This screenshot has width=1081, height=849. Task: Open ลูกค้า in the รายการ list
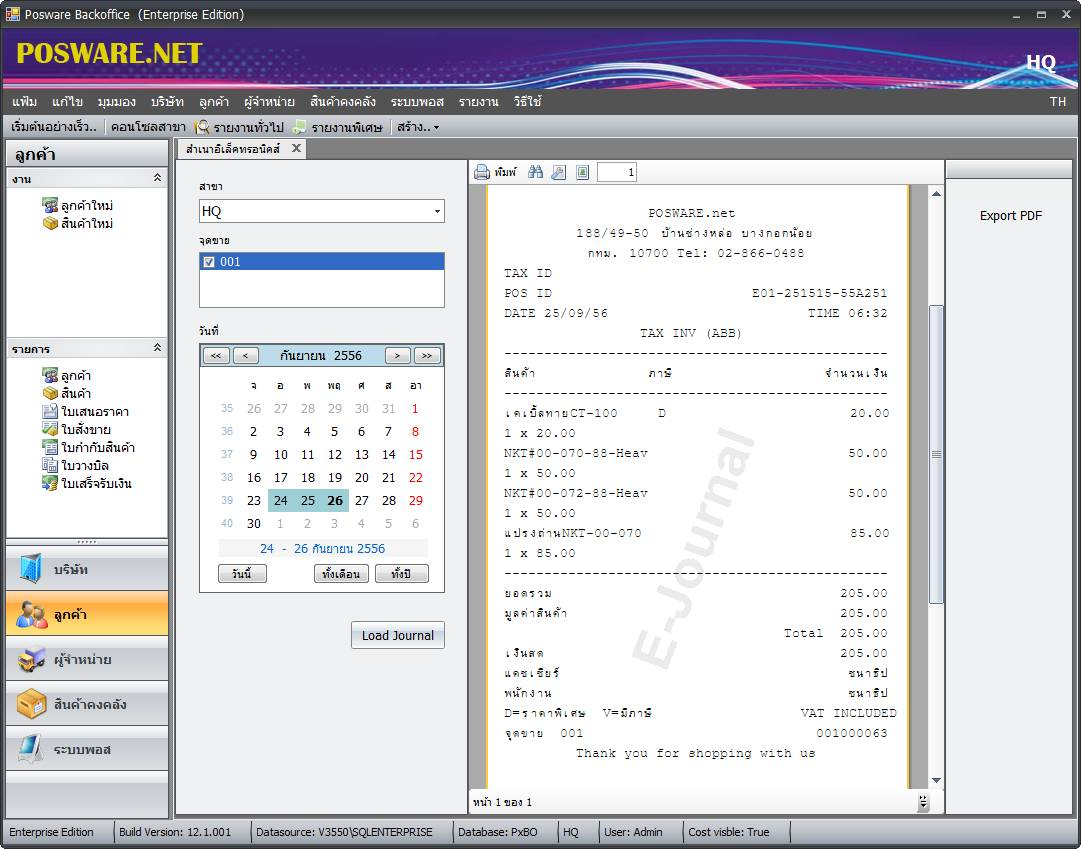coord(67,376)
